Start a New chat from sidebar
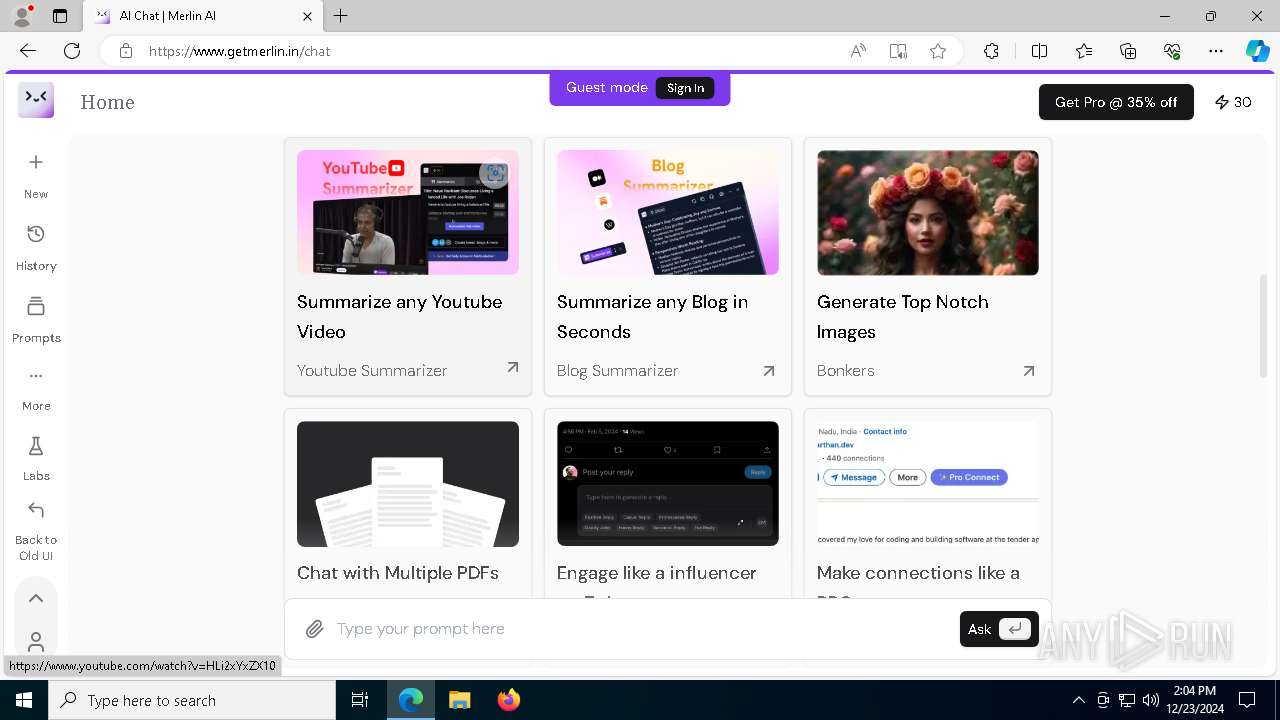Screen dimensions: 1280x720 click(x=36, y=175)
